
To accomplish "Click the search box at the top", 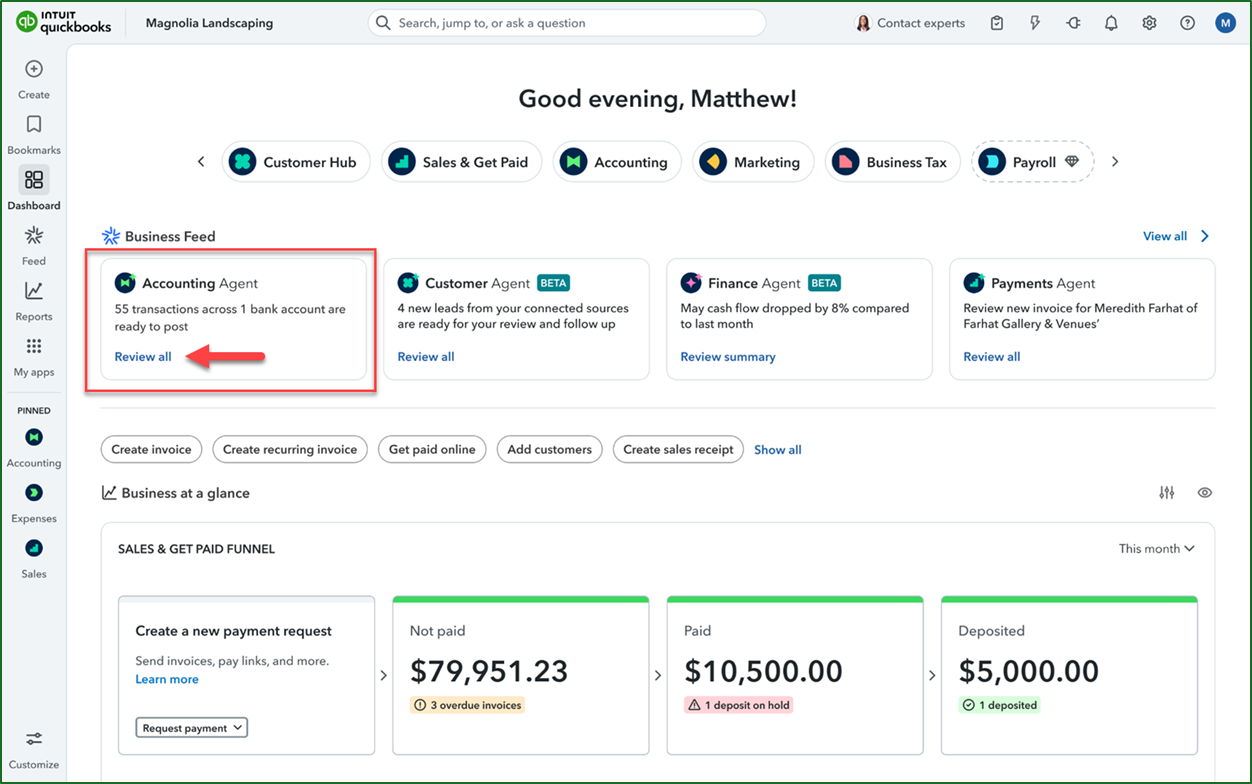I will (567, 23).
